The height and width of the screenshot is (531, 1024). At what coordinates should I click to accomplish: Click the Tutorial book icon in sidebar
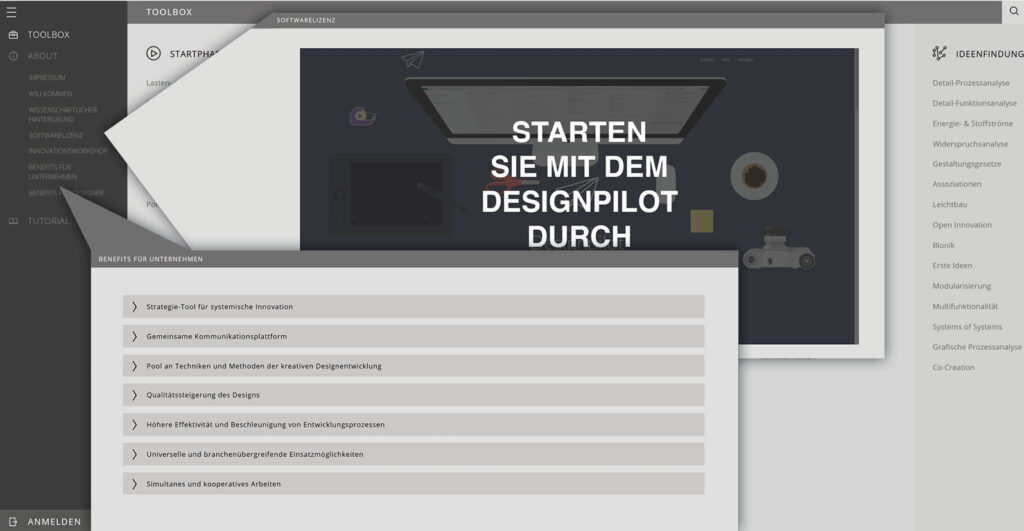(13, 221)
